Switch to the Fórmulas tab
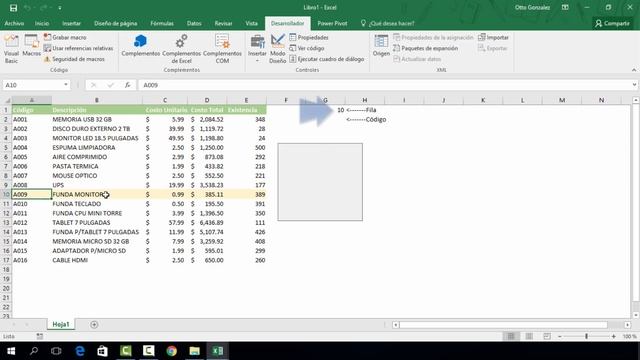The image size is (640, 360). (162, 23)
